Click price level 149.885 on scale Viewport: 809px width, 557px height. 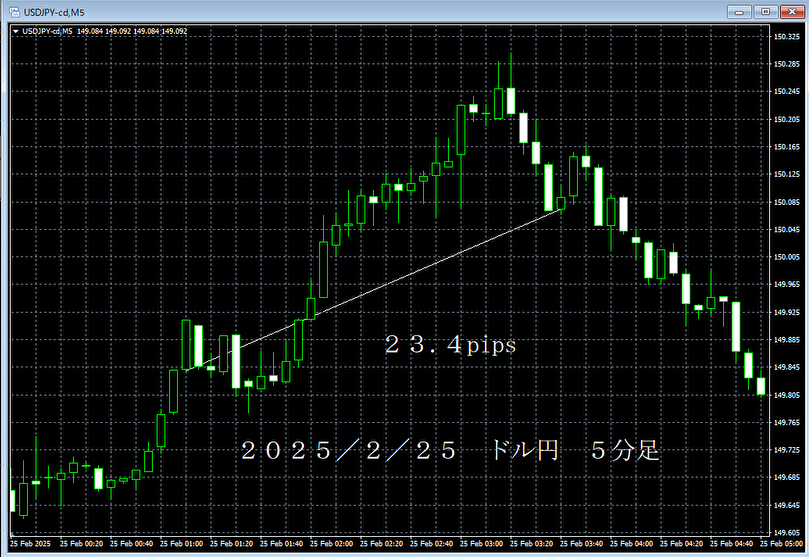coord(787,340)
